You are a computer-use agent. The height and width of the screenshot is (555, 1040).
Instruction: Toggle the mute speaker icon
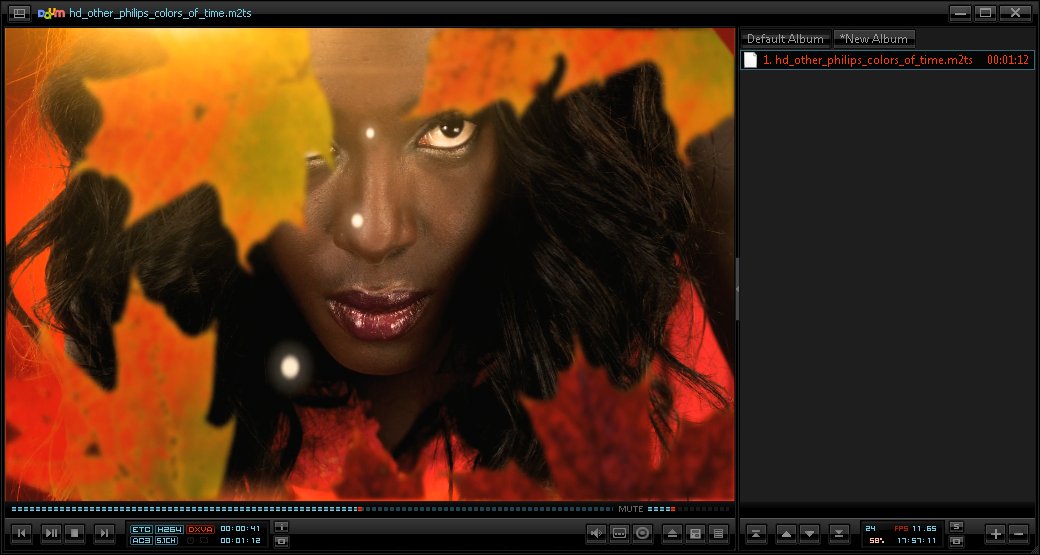coord(597,534)
